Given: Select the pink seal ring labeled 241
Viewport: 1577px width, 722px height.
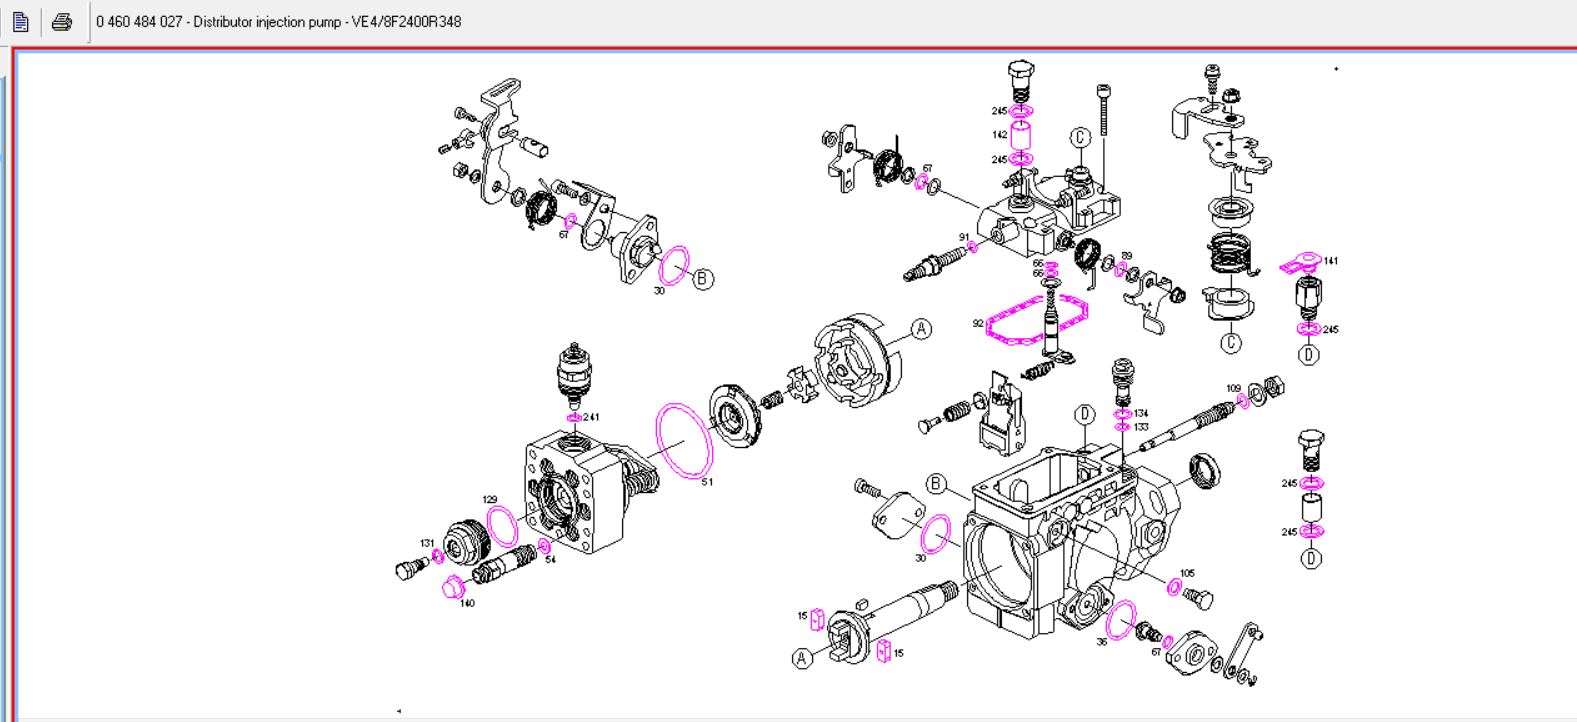Looking at the screenshot, I should pyautogui.click(x=574, y=417).
